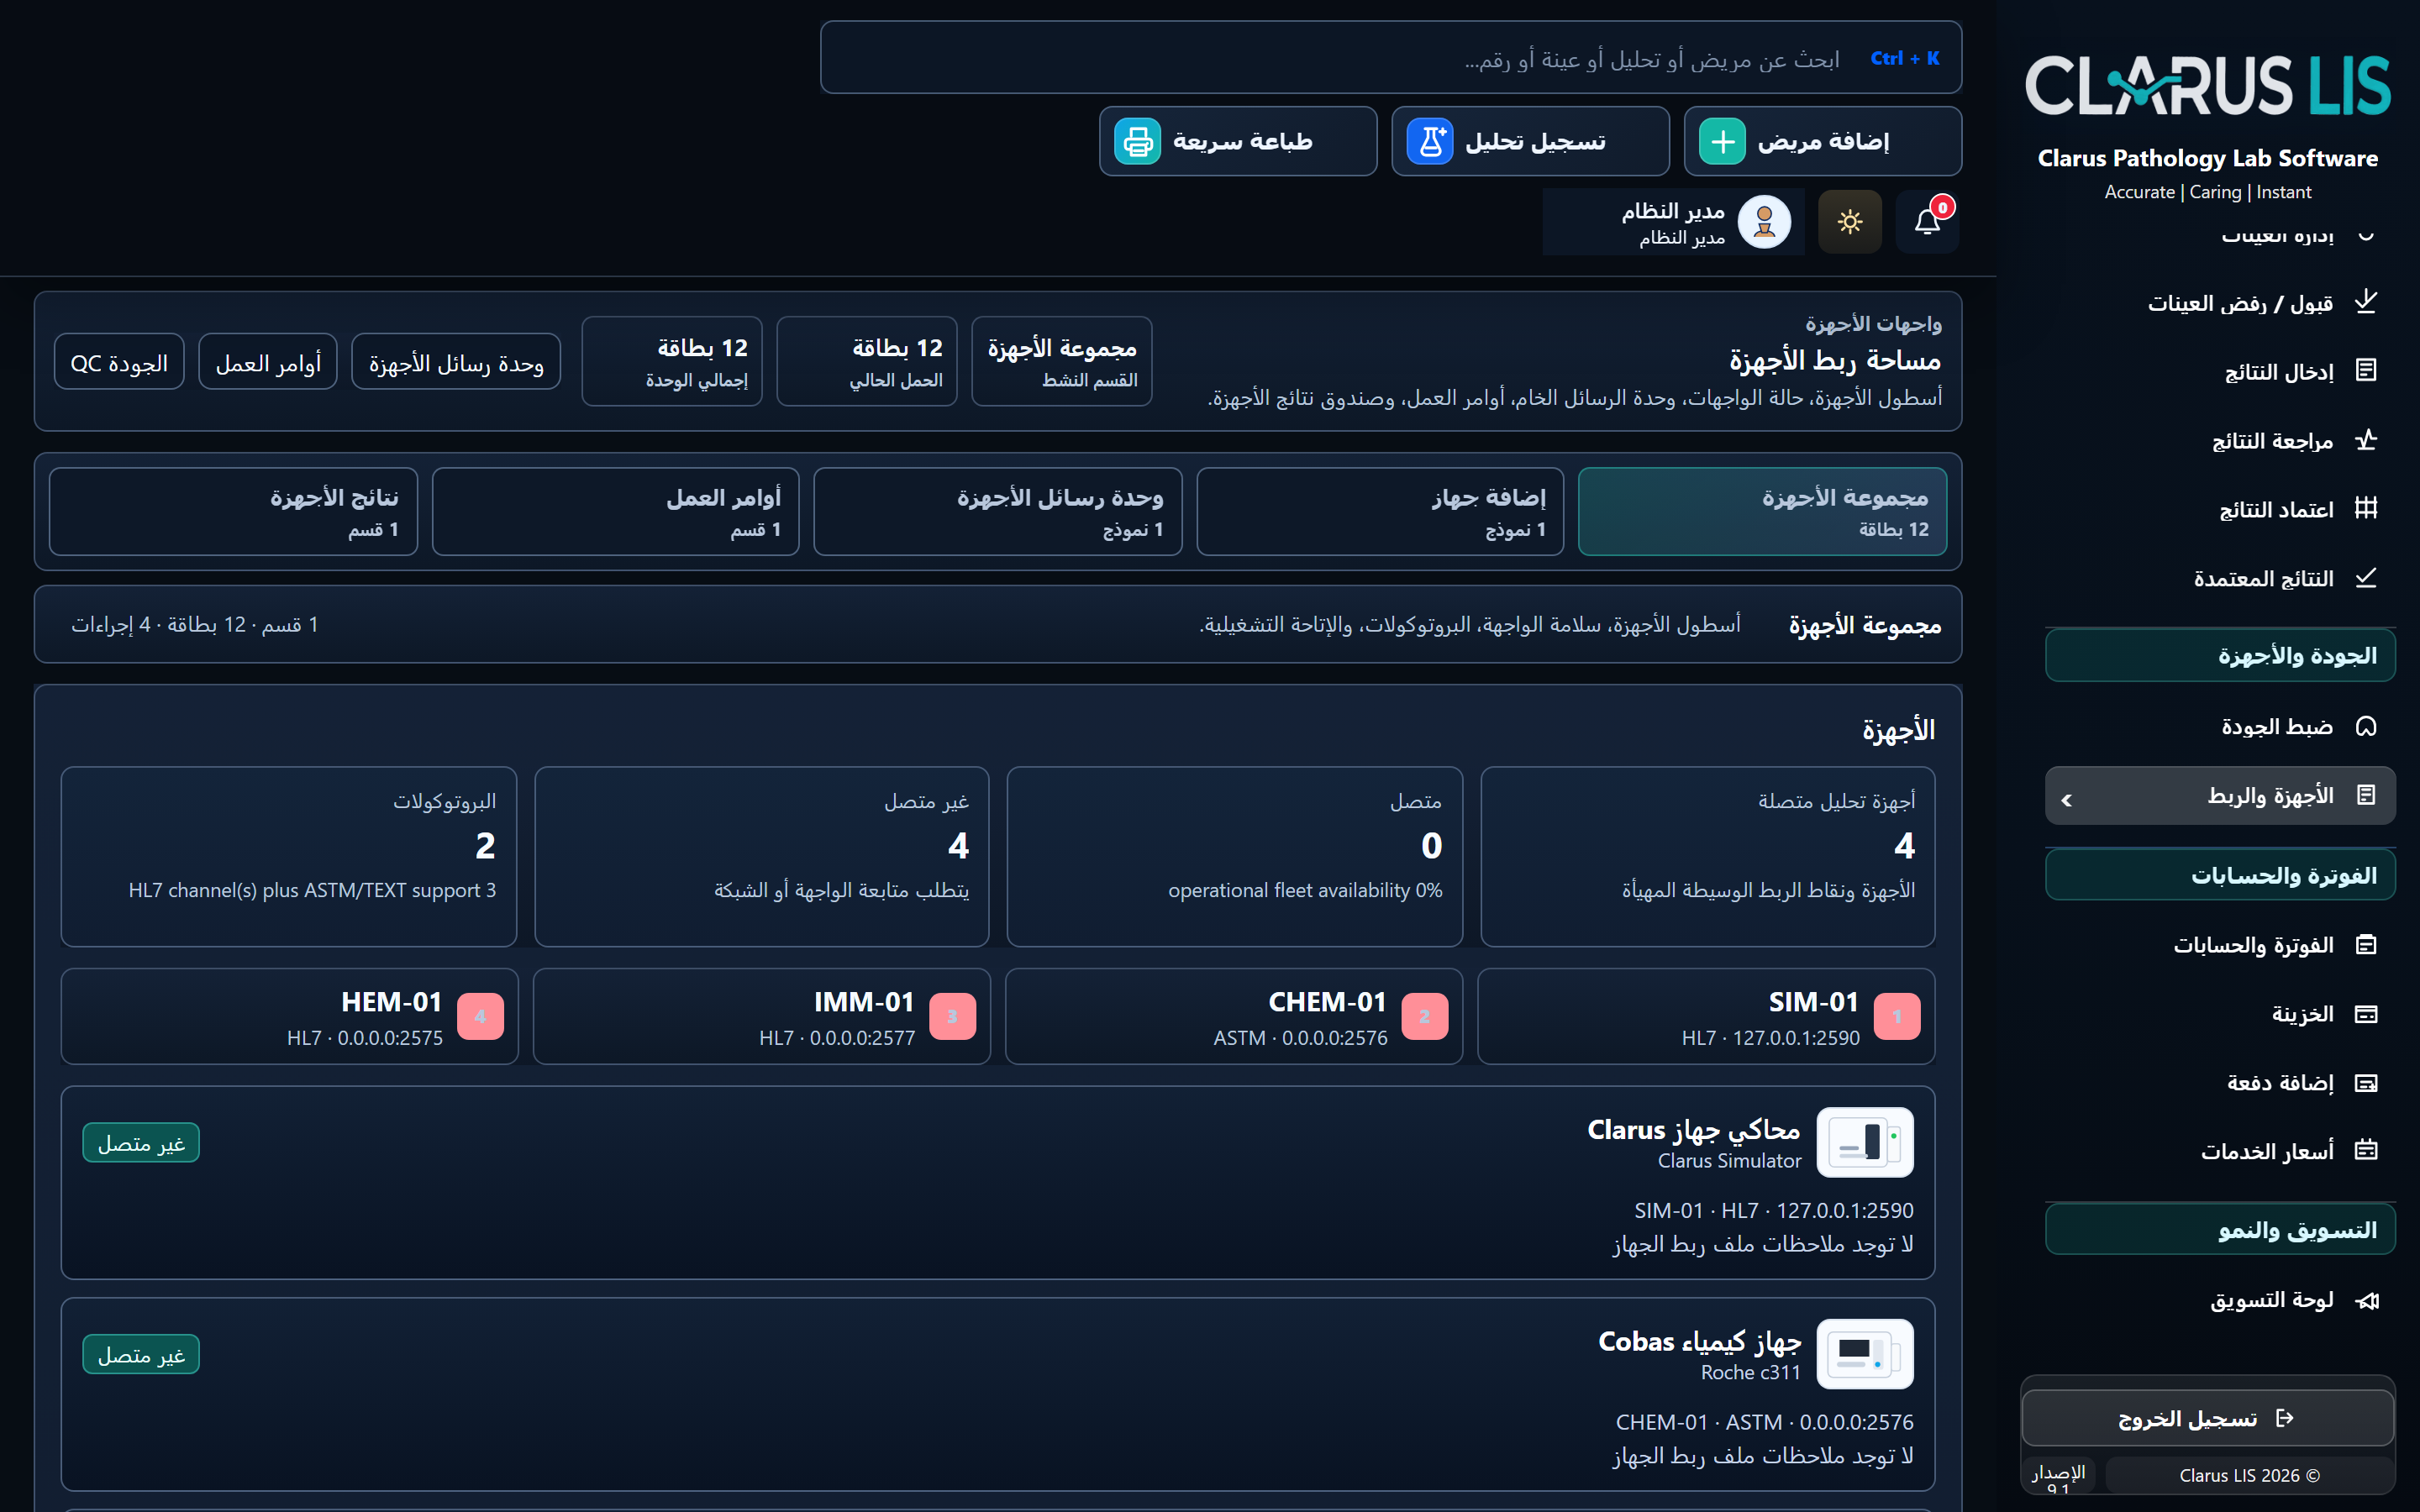Focus the patient search input field
The image size is (2420, 1512).
(x=1391, y=58)
